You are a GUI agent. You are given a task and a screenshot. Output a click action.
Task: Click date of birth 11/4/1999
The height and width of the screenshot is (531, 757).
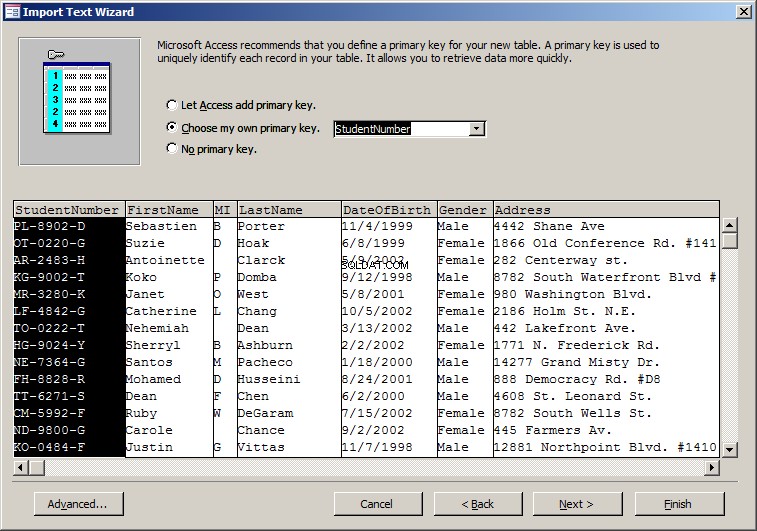tap(377, 226)
